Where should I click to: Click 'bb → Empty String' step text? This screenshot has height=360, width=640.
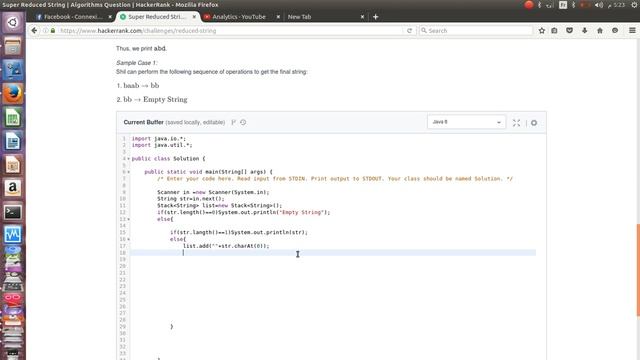155,100
